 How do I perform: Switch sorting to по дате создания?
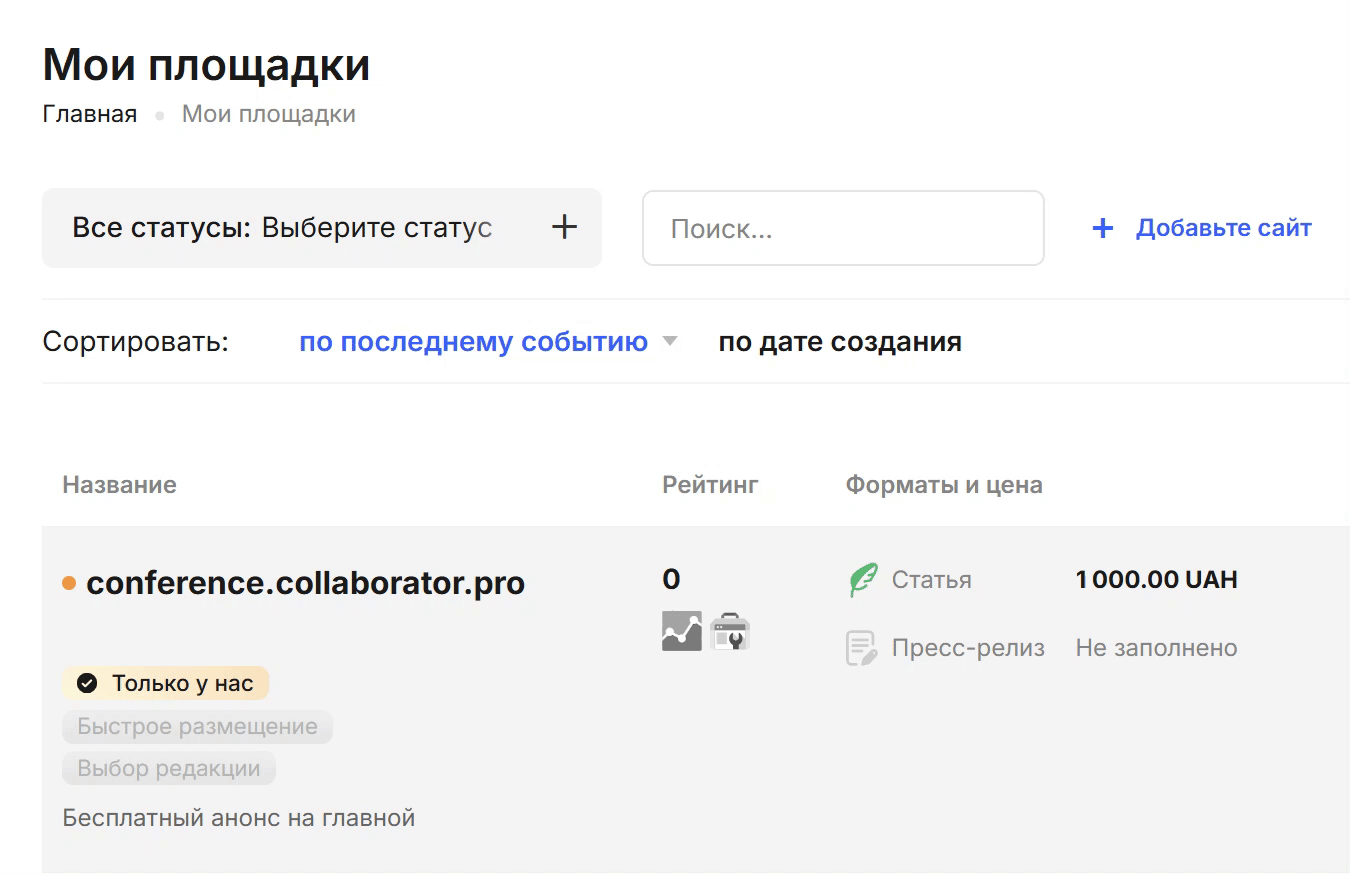(x=839, y=341)
